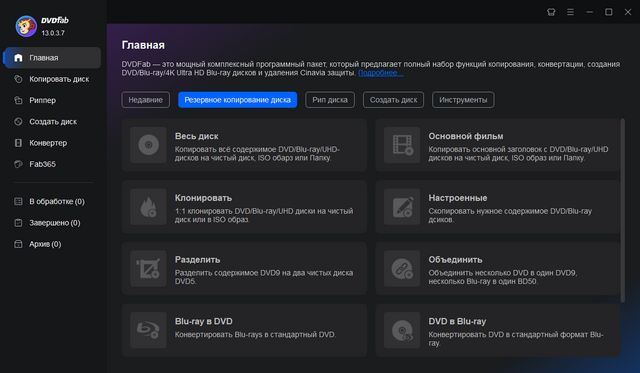Open Создать диск in the sidebar
Image resolution: width=640 pixels, height=373 pixels.
[53, 122]
